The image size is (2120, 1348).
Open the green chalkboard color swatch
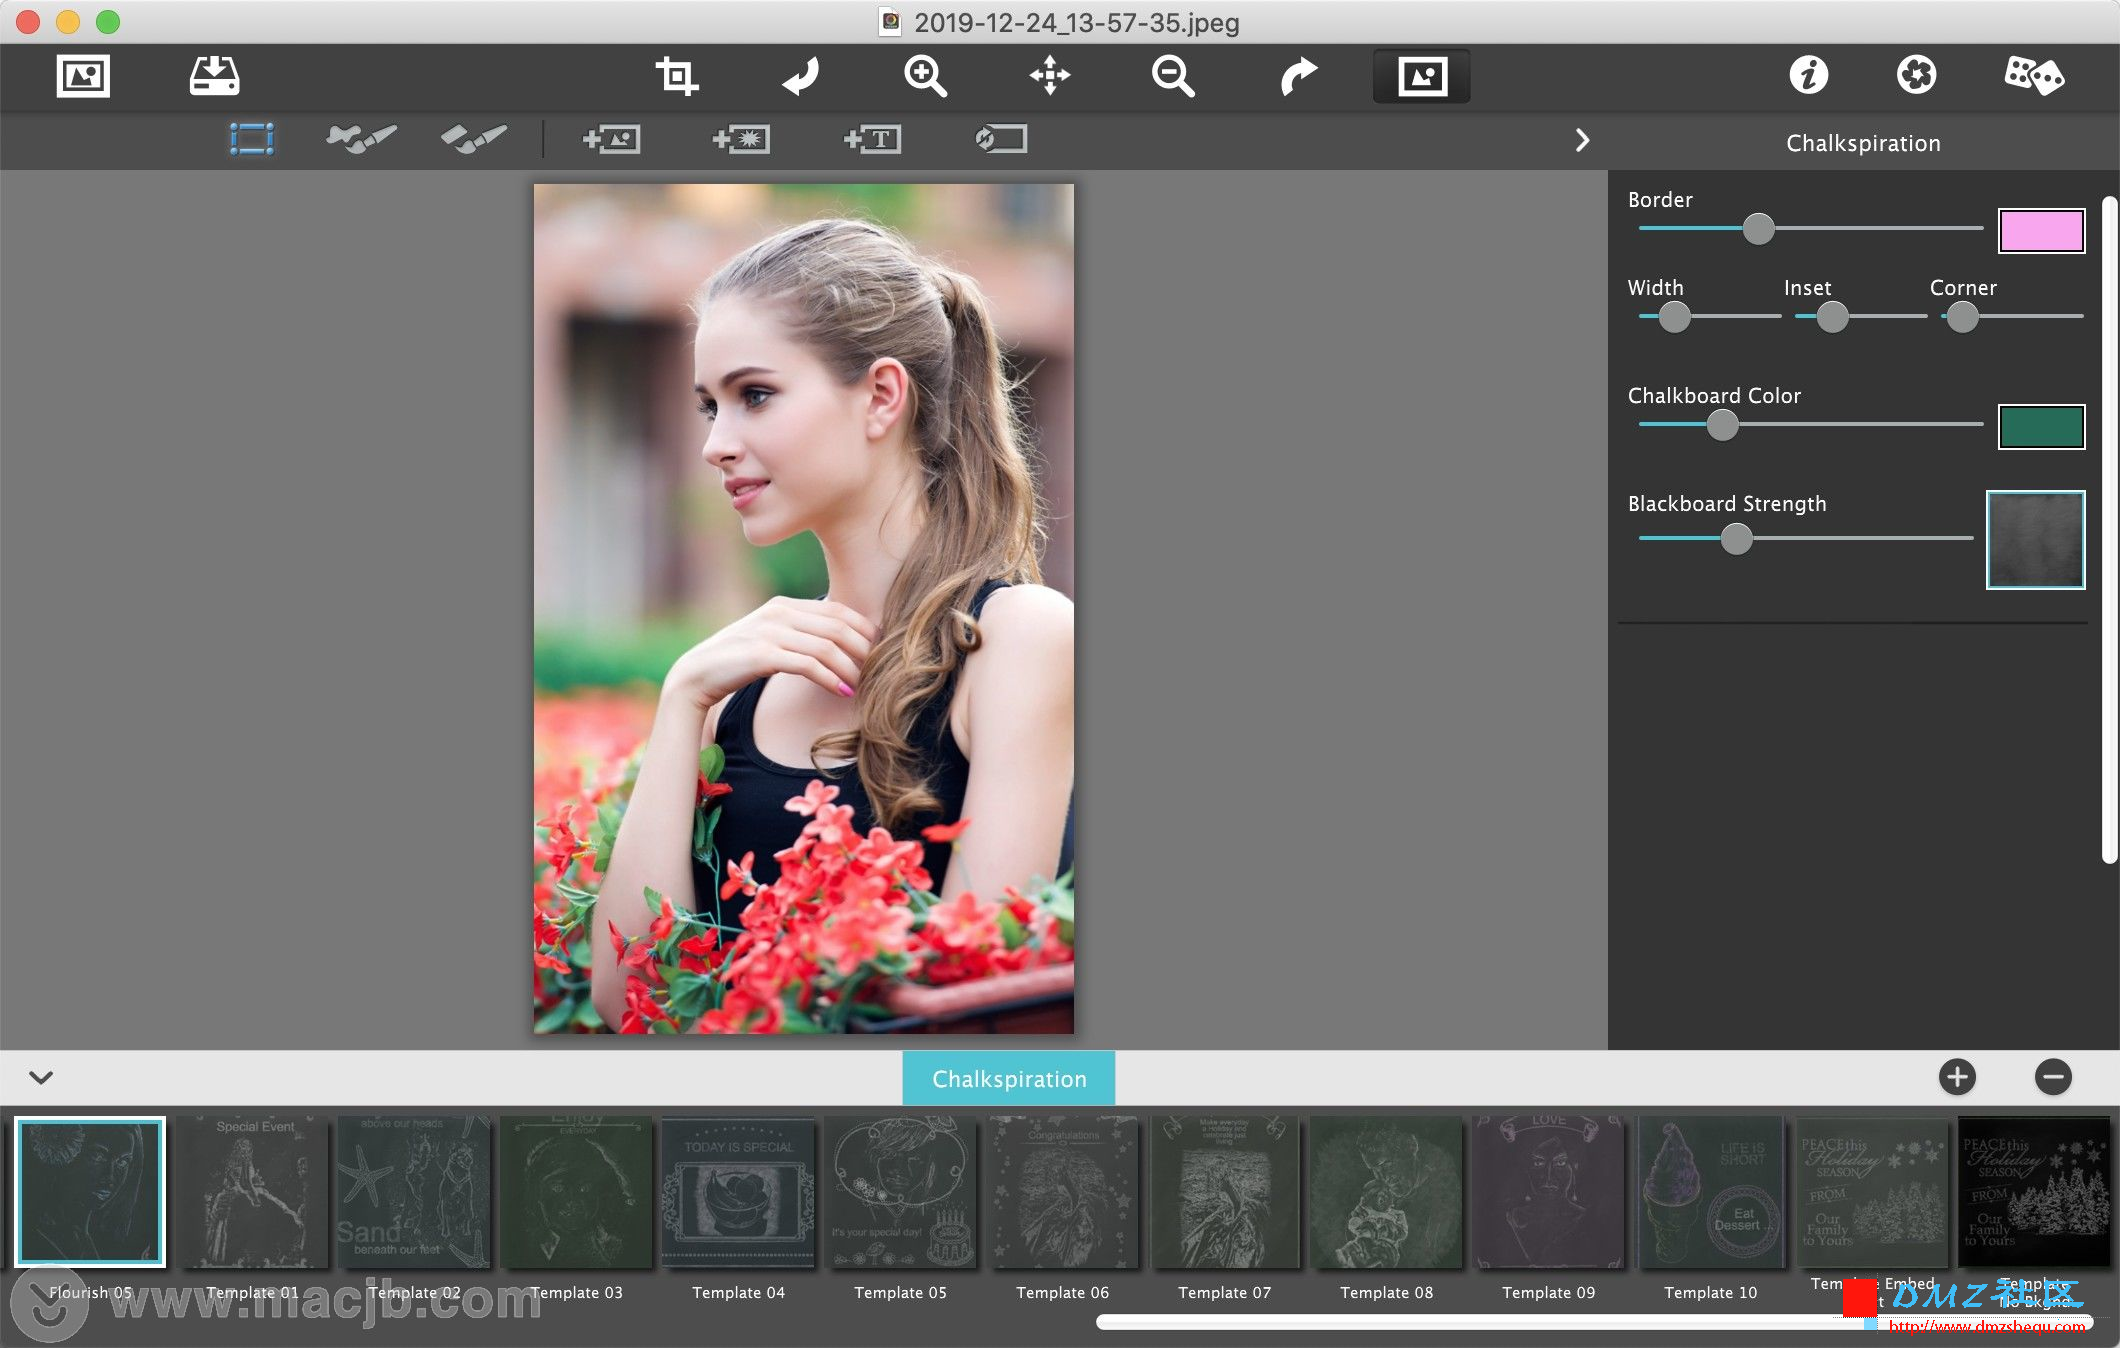2041,427
